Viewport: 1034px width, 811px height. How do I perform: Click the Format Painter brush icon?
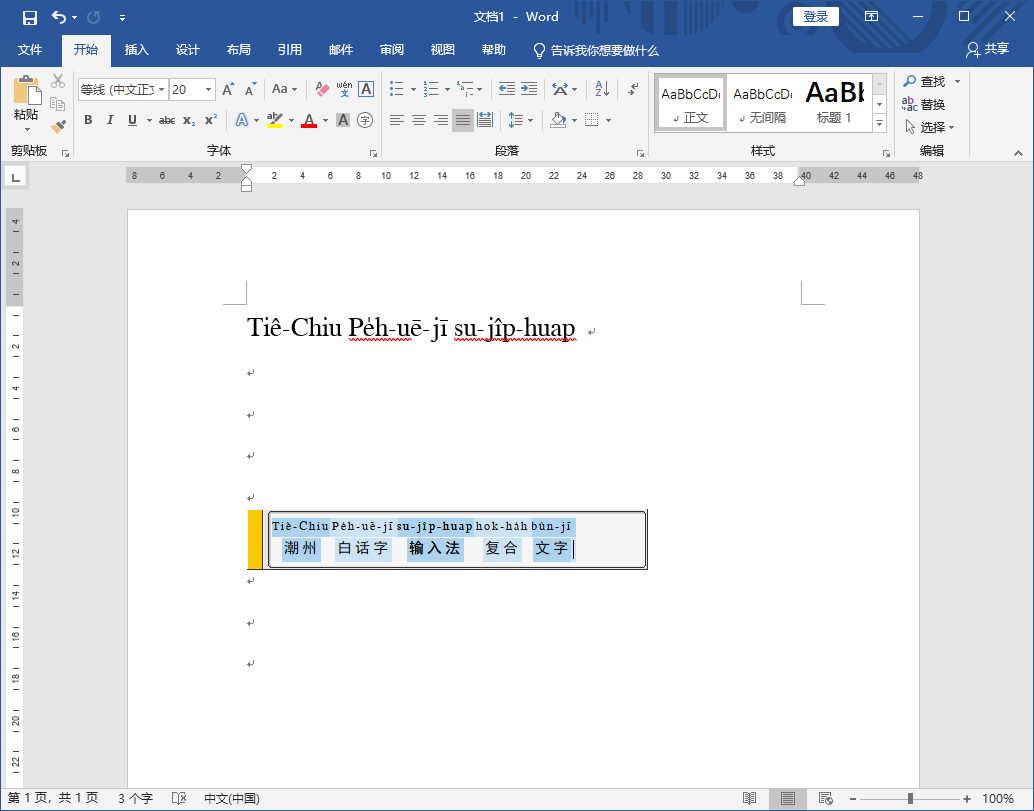[x=58, y=127]
